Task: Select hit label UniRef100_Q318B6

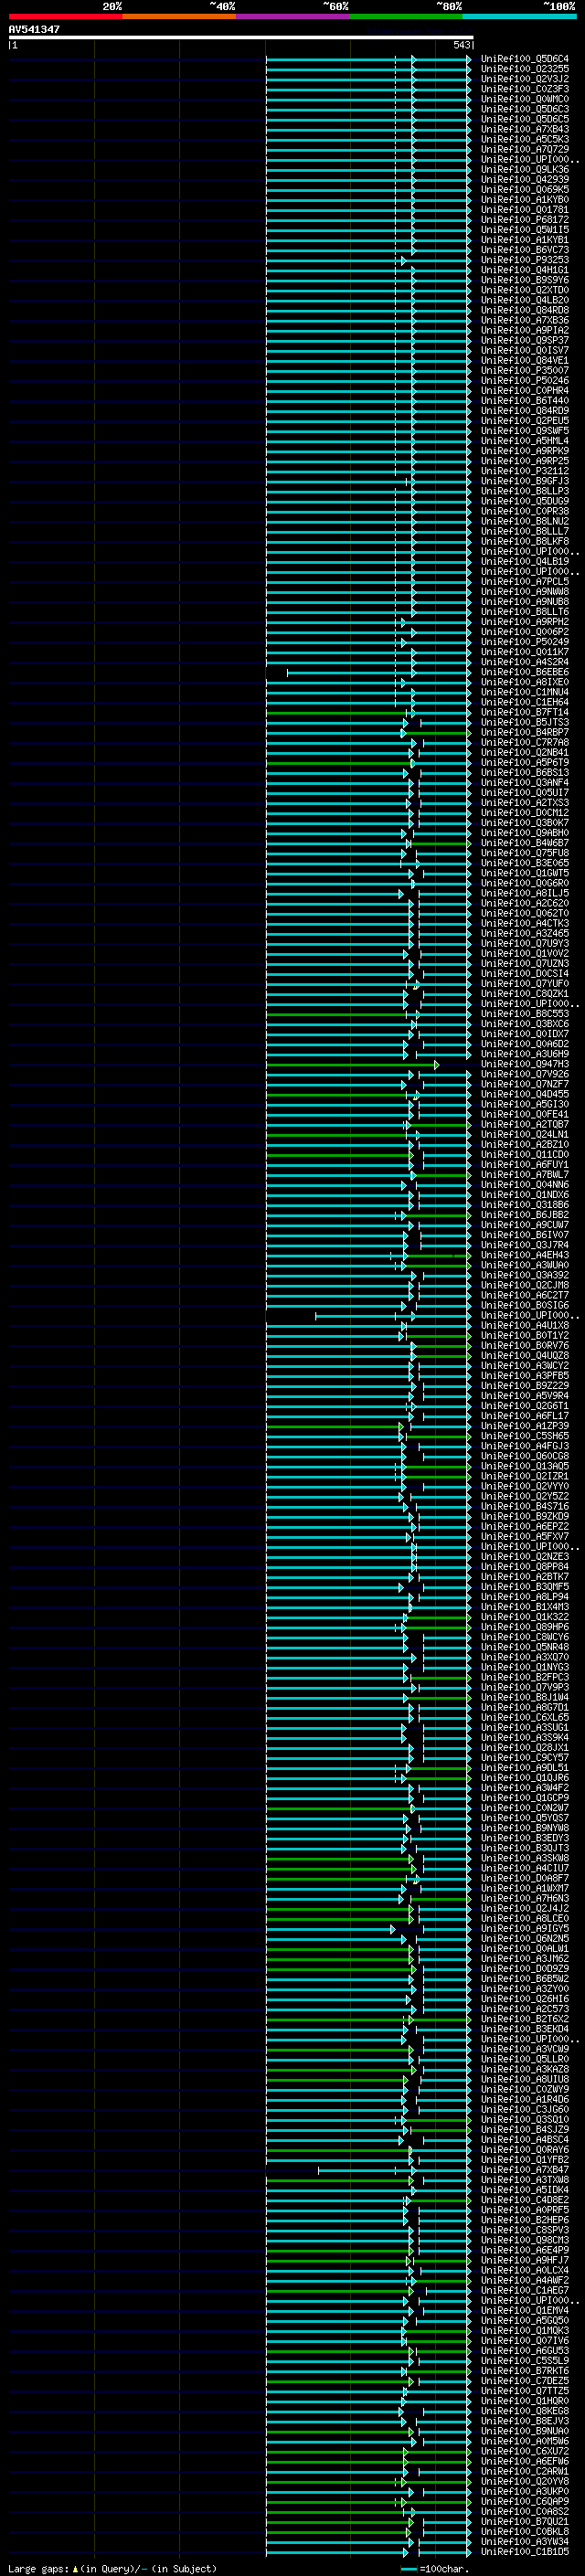Action: 525,1205
